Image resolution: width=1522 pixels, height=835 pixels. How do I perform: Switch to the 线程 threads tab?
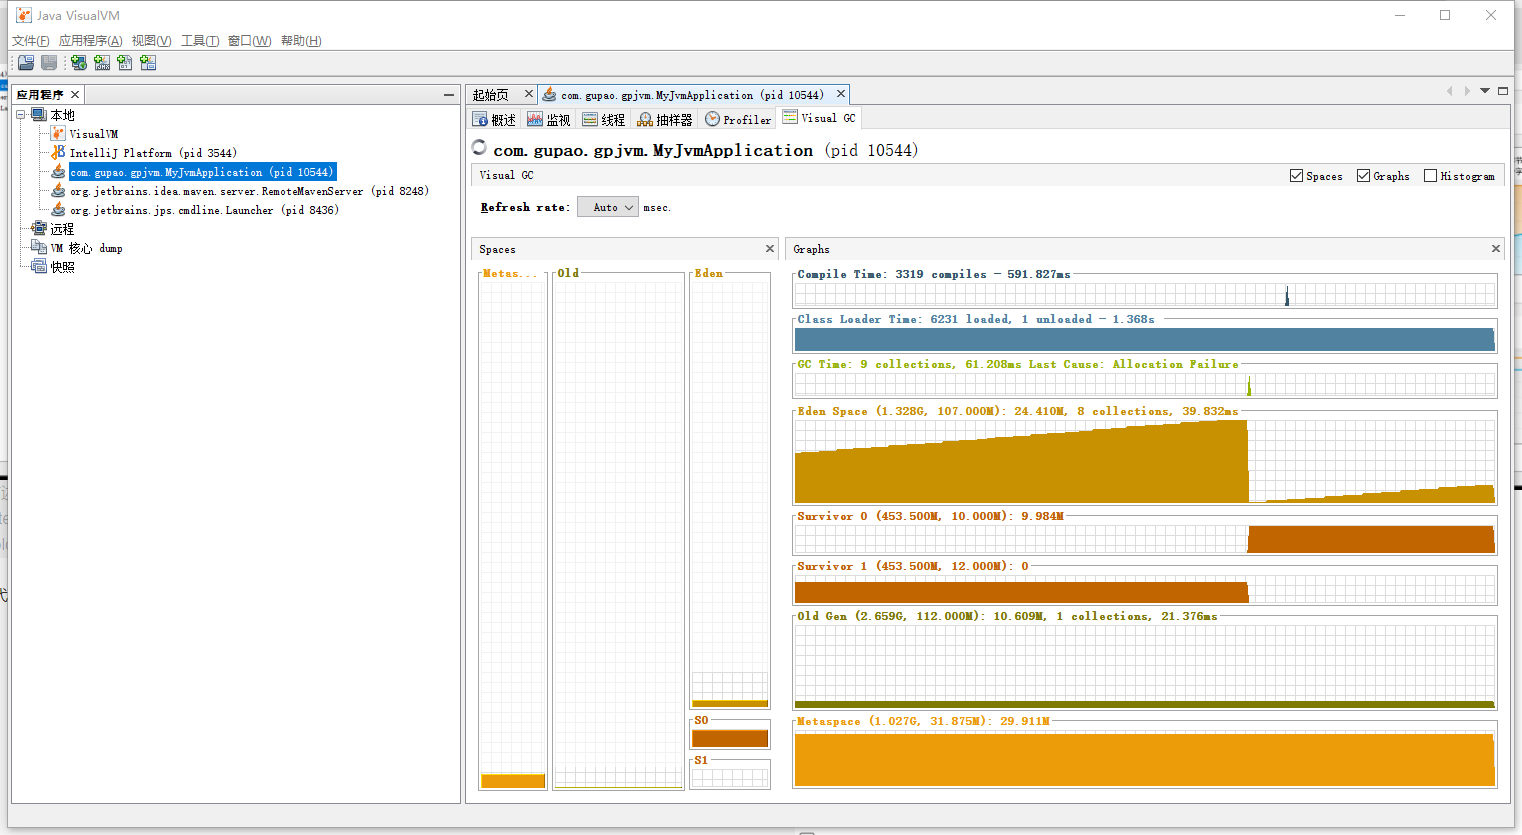[604, 119]
